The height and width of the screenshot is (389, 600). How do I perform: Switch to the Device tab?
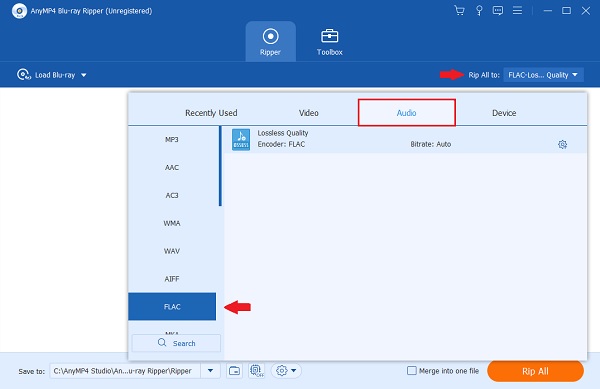[504, 113]
